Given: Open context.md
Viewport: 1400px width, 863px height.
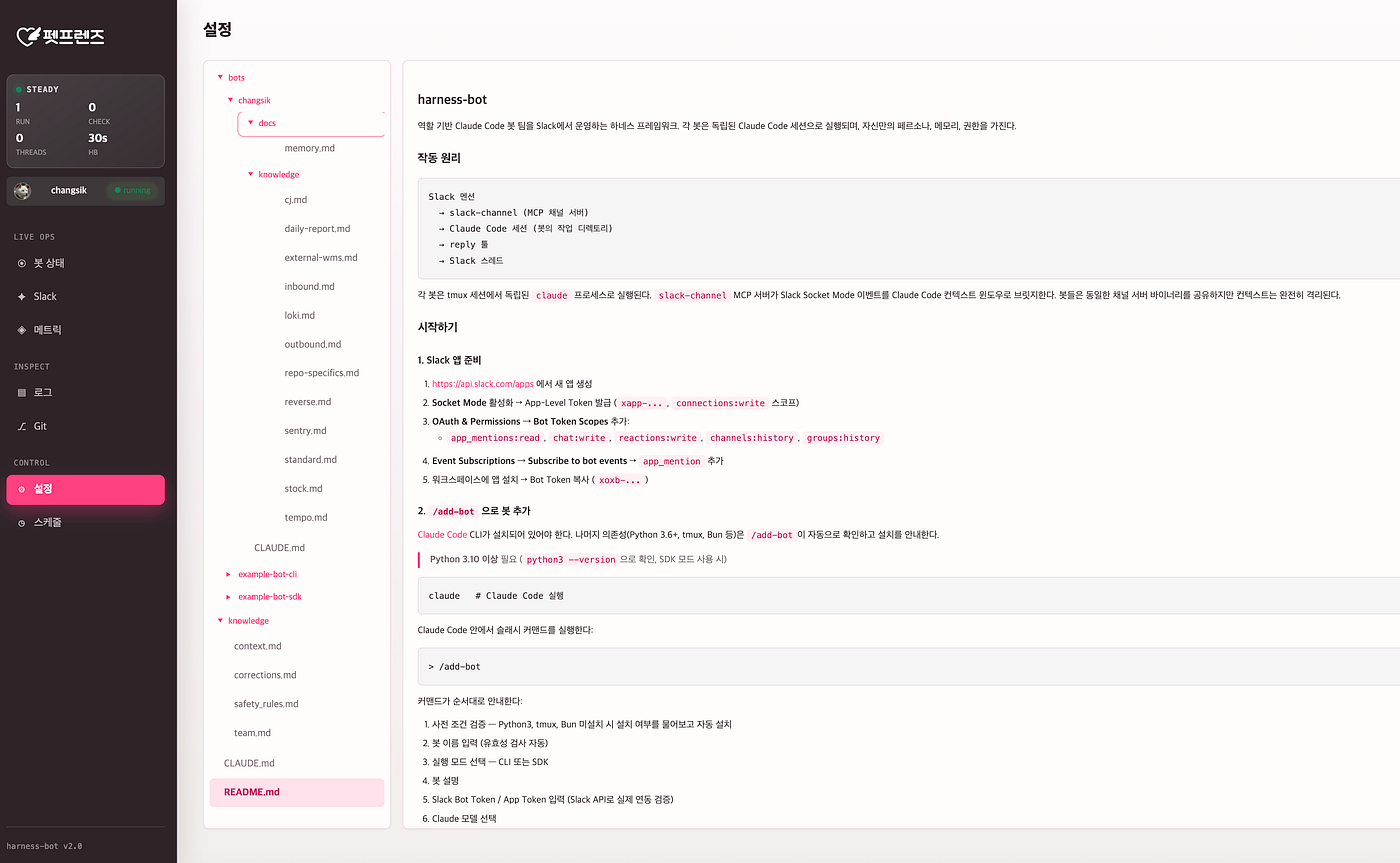Looking at the screenshot, I should [x=258, y=646].
